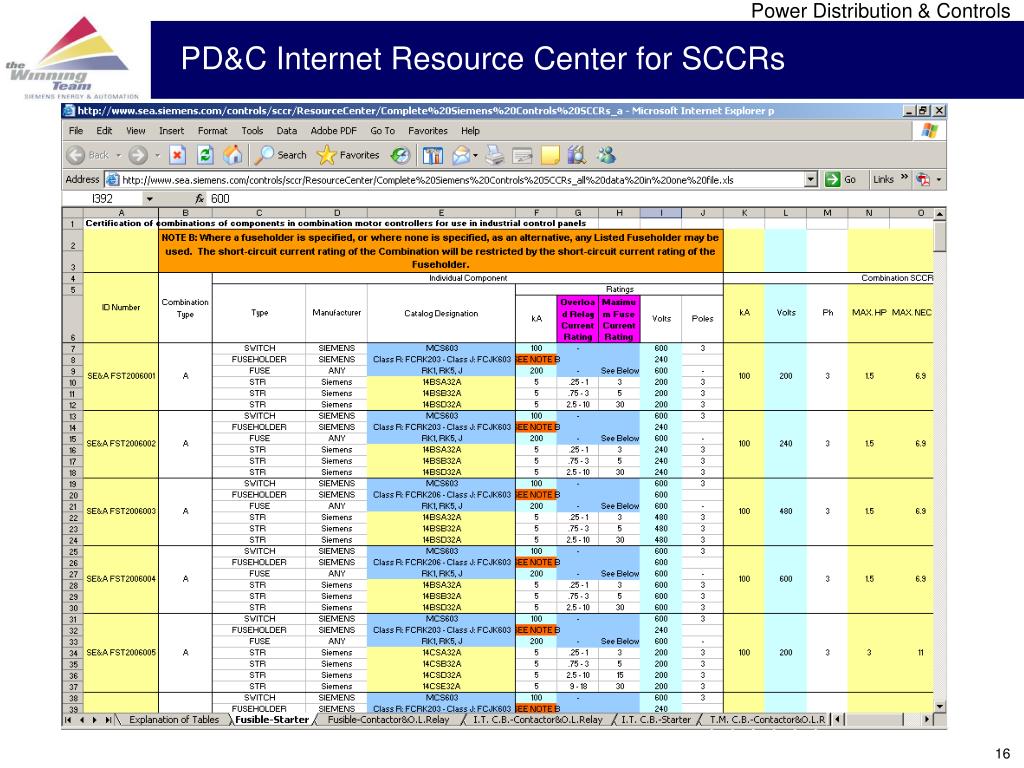Click vertical scrollbar up arrow
The width and height of the screenshot is (1024, 768).
click(940, 214)
